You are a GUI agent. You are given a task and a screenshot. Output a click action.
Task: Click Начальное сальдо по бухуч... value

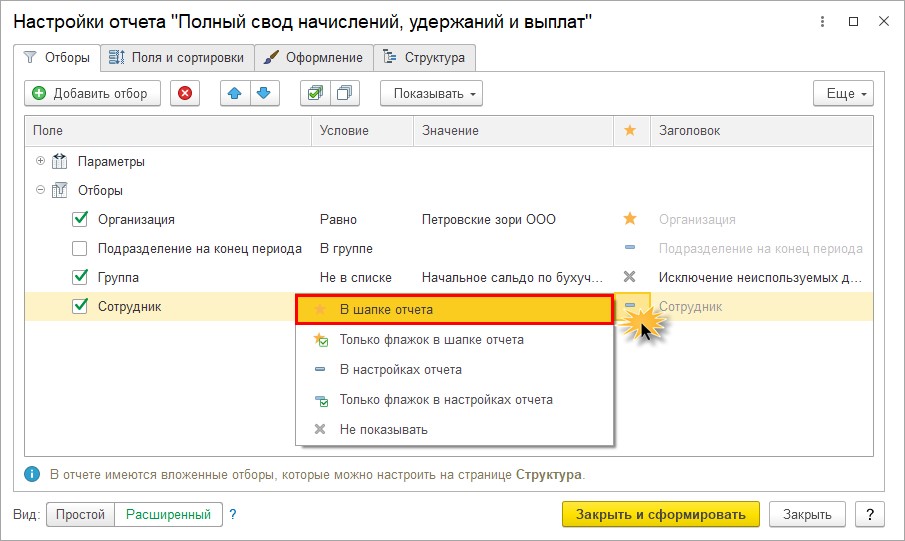(x=513, y=277)
